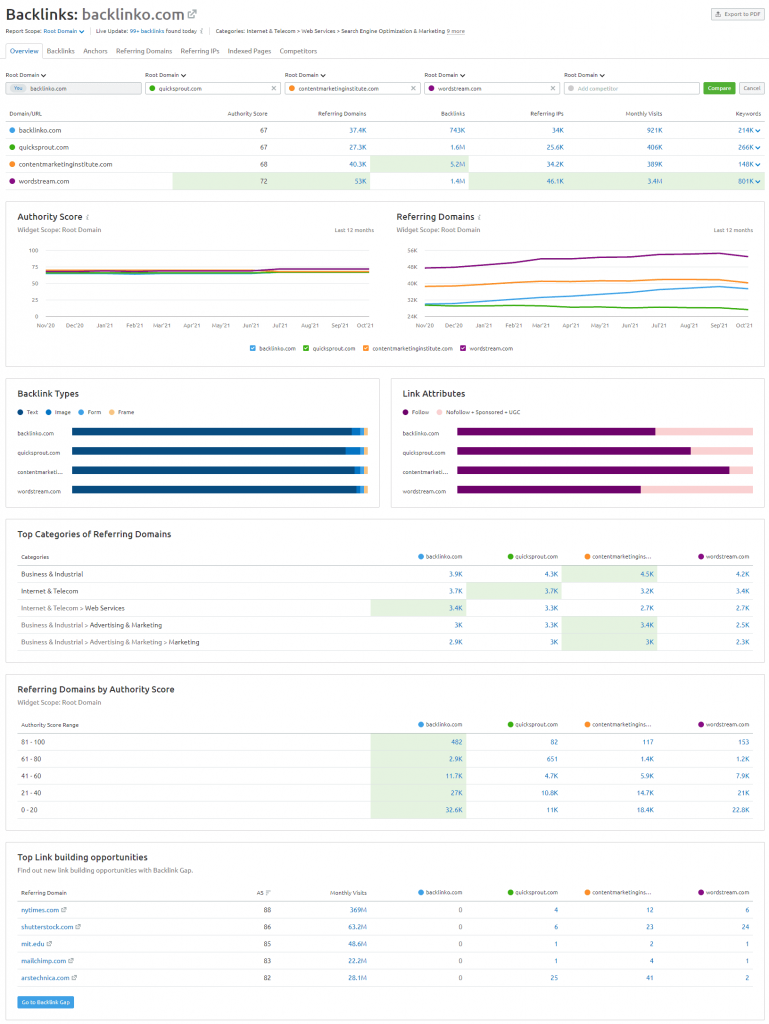Open Business & Industrial 3.9K backlinko value
Screen dimensions: 769x1024
[x=456, y=575]
